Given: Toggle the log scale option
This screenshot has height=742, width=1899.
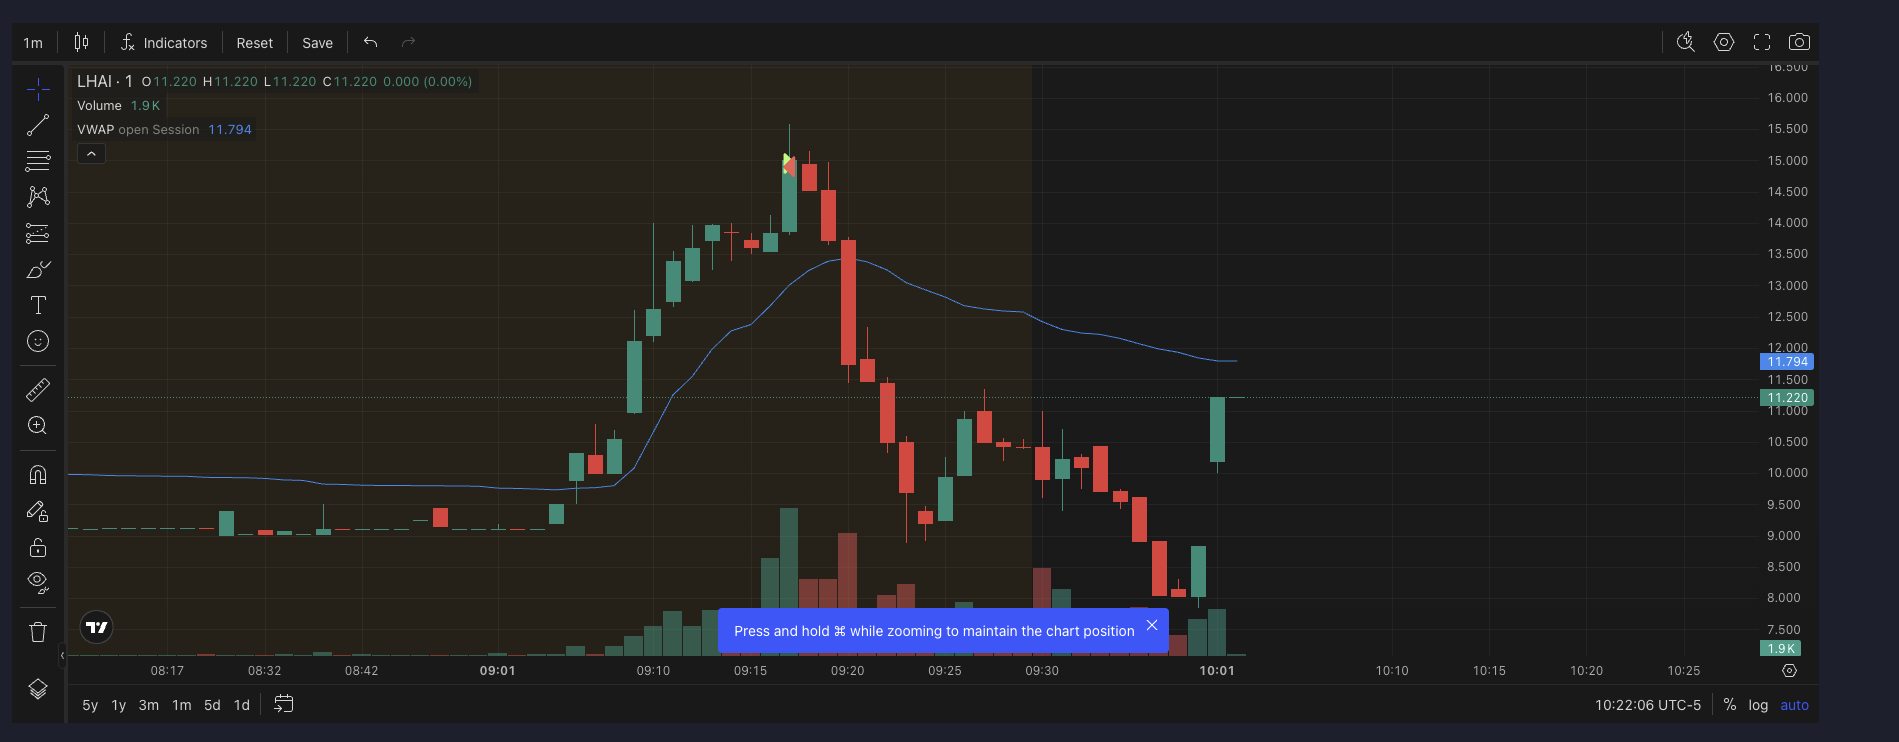Looking at the screenshot, I should click(1758, 705).
